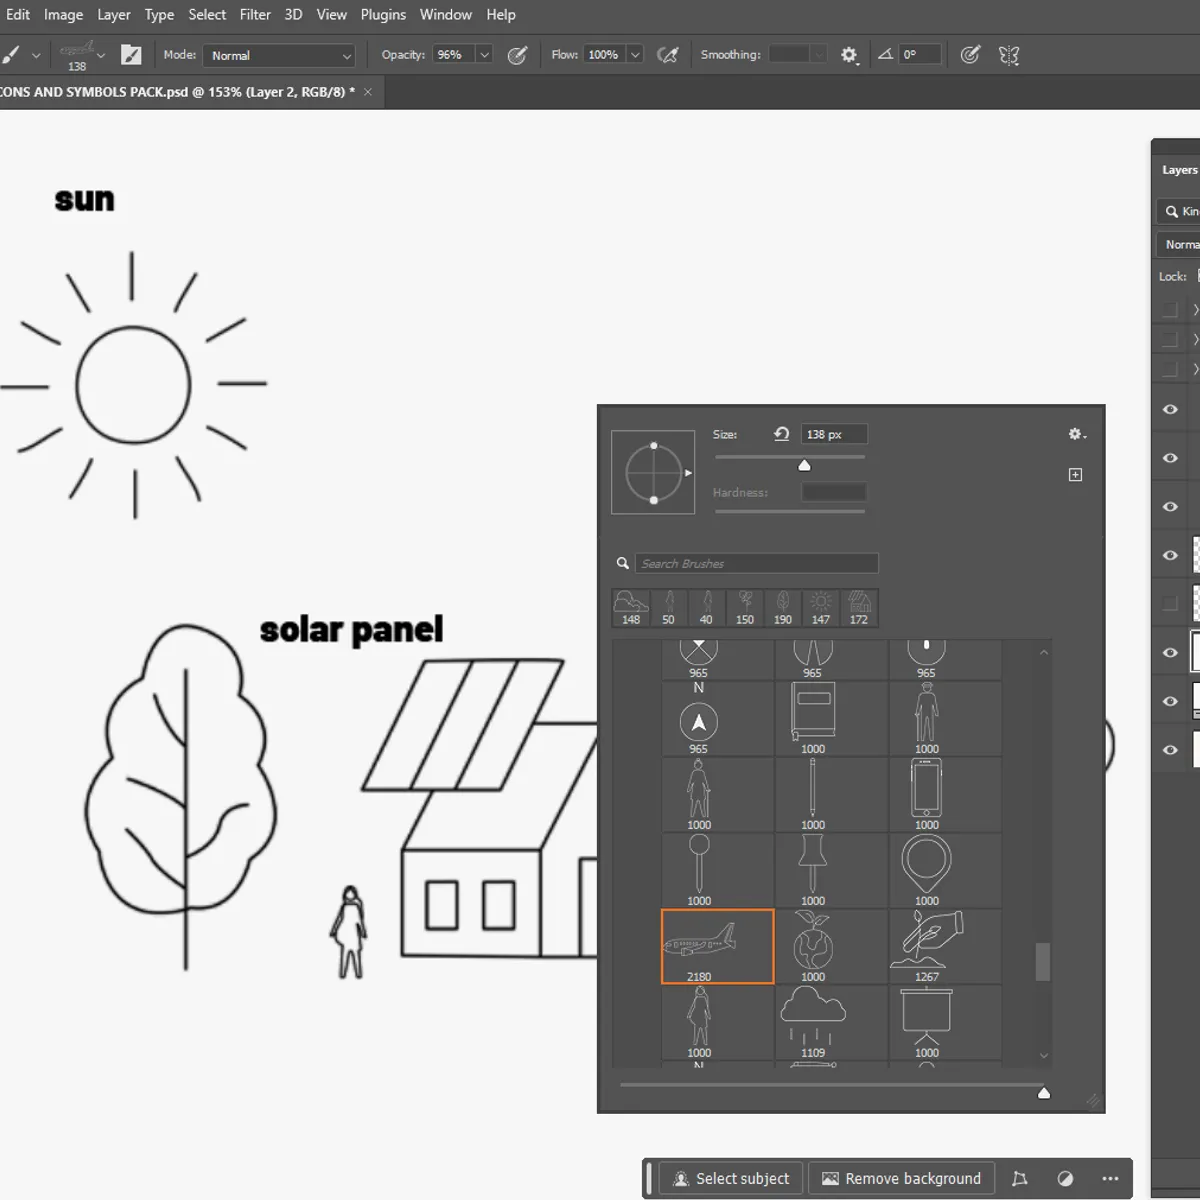Select the cloud brush preset numbered 148
This screenshot has height=1200, width=1200.
tap(631, 607)
